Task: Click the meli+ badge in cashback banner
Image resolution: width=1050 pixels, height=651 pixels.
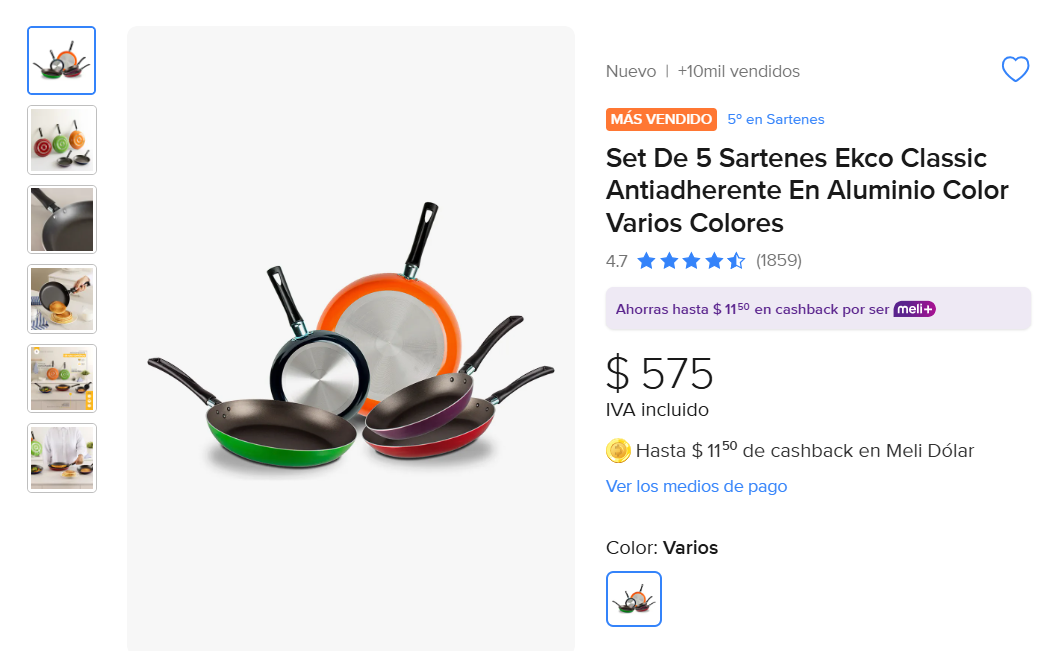Action: 914,309
